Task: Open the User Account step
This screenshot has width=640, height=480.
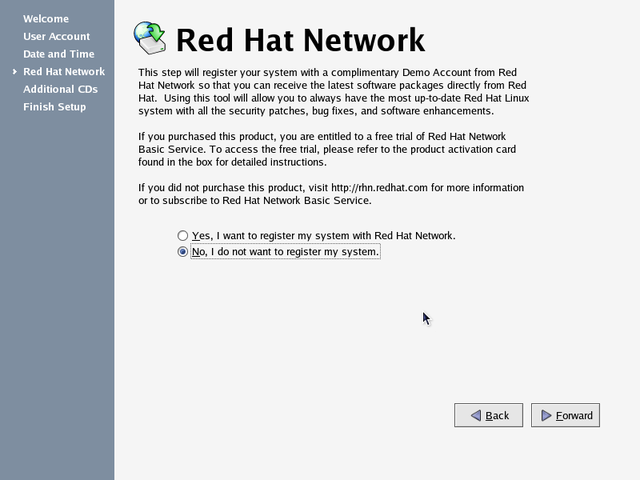Action: pyautogui.click(x=56, y=36)
